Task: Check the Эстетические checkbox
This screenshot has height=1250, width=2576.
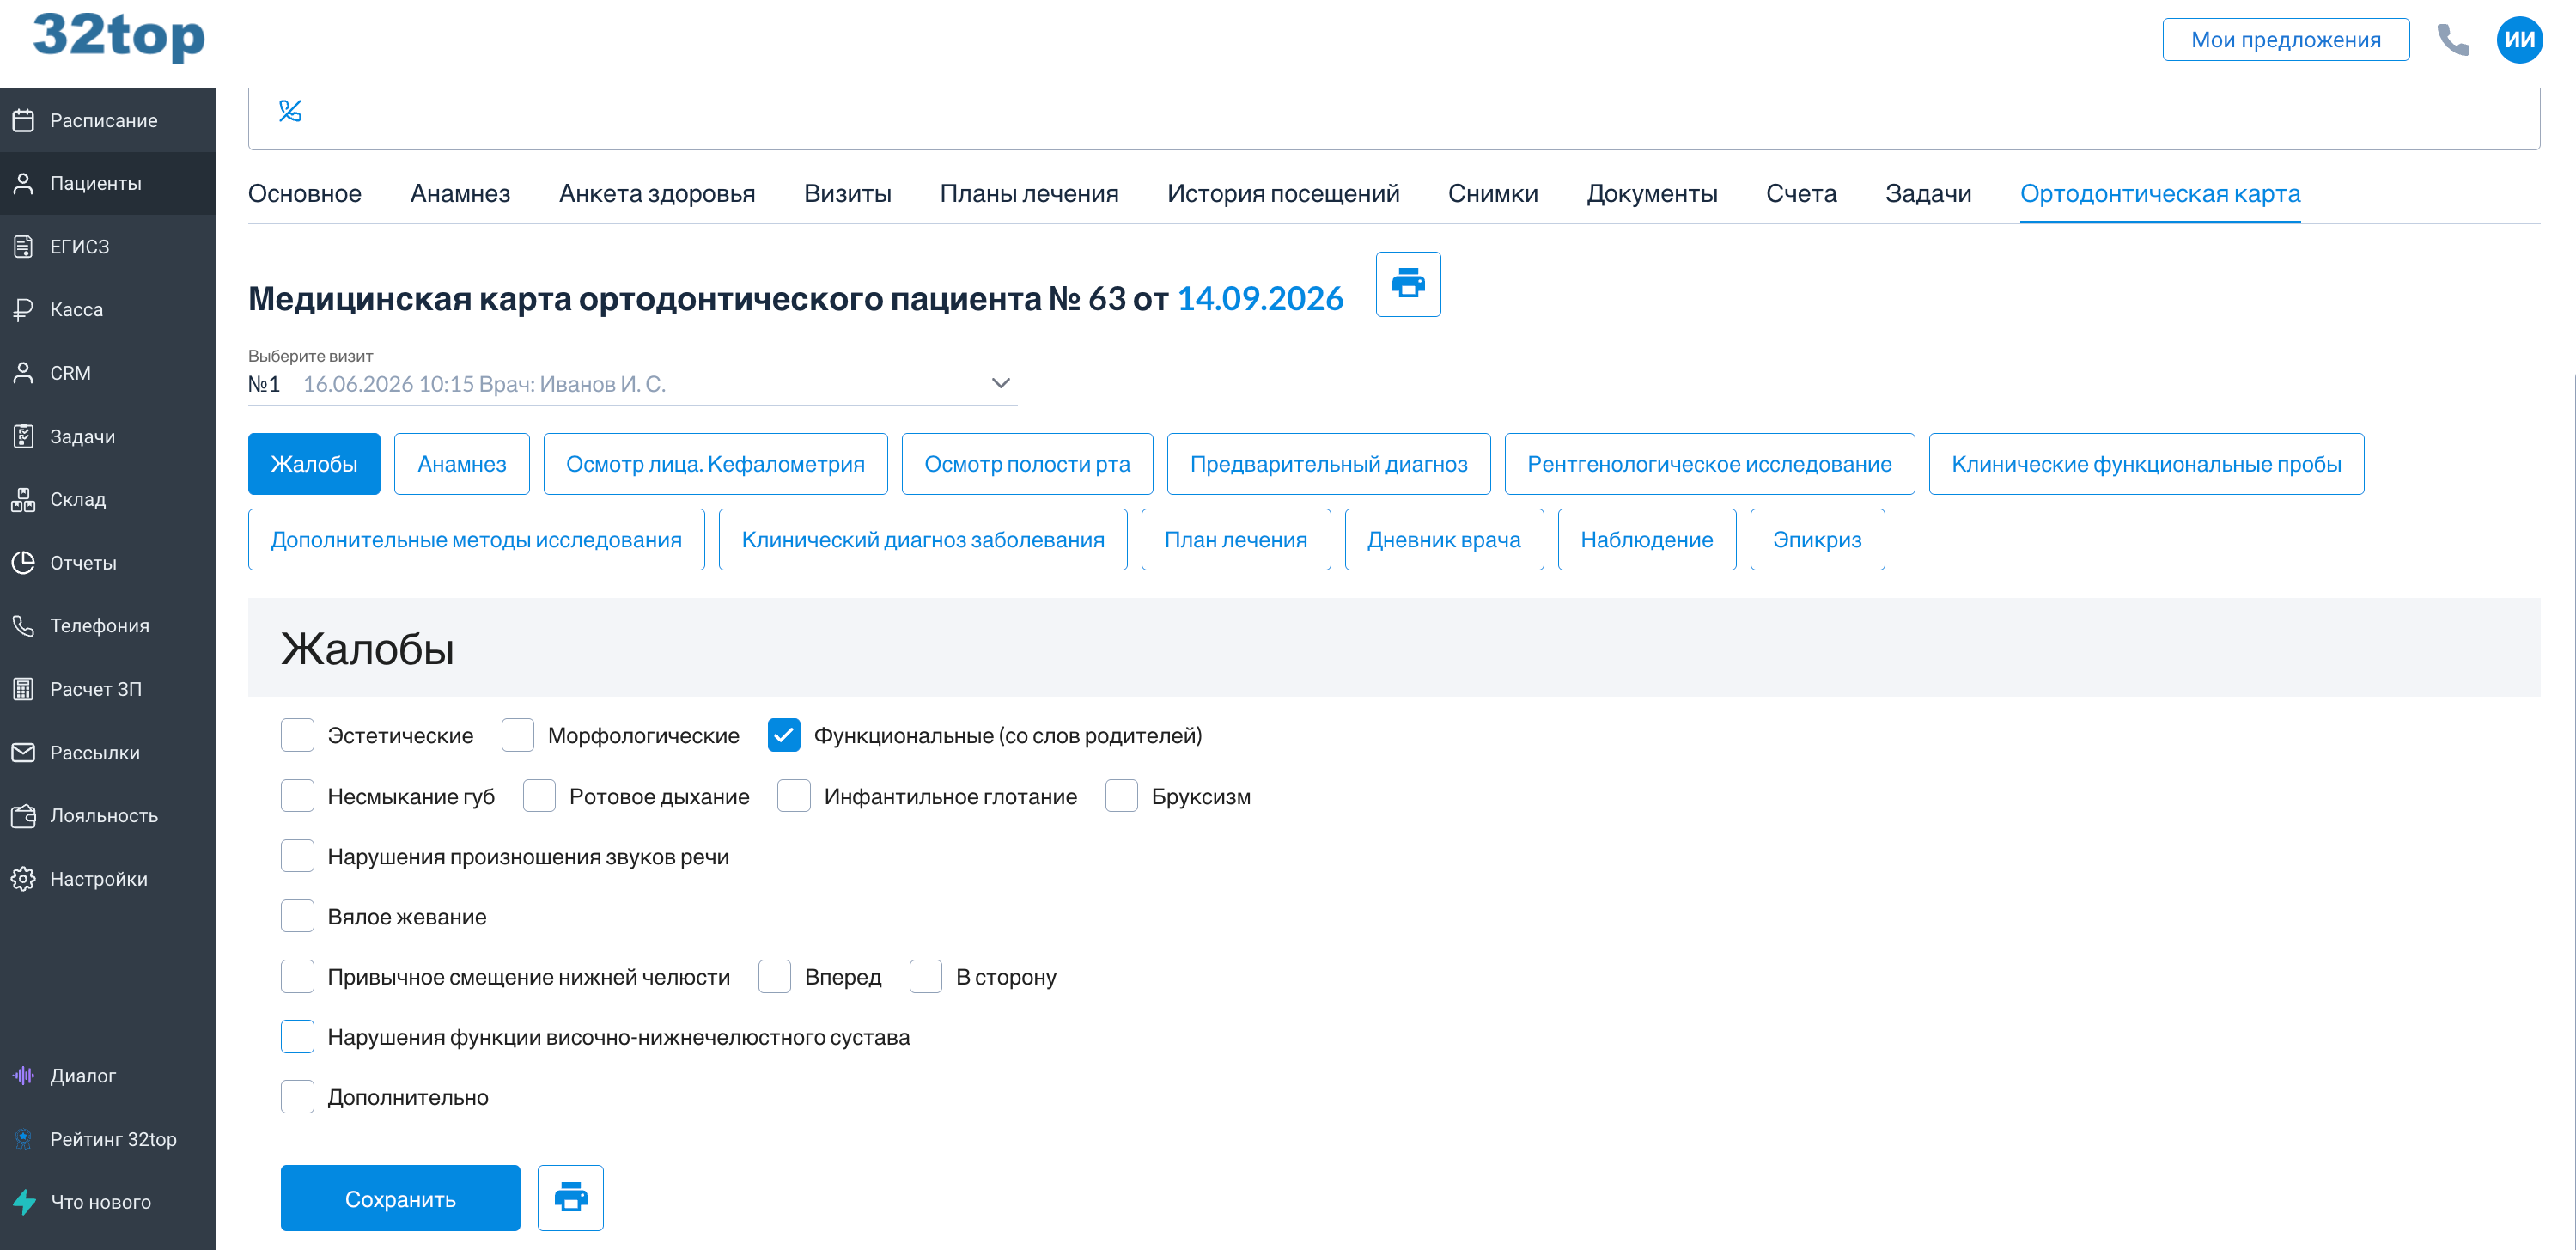Action: coord(297,735)
